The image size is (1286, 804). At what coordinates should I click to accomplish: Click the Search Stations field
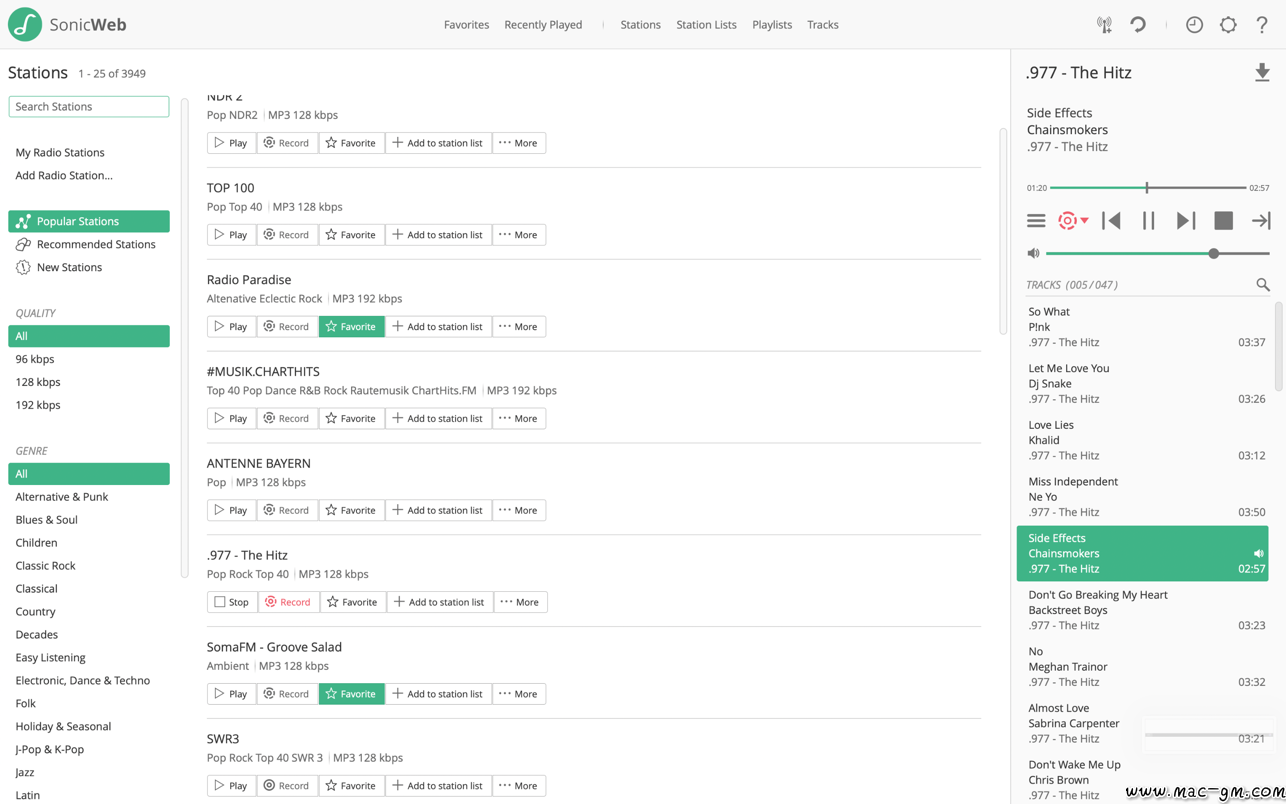89,107
